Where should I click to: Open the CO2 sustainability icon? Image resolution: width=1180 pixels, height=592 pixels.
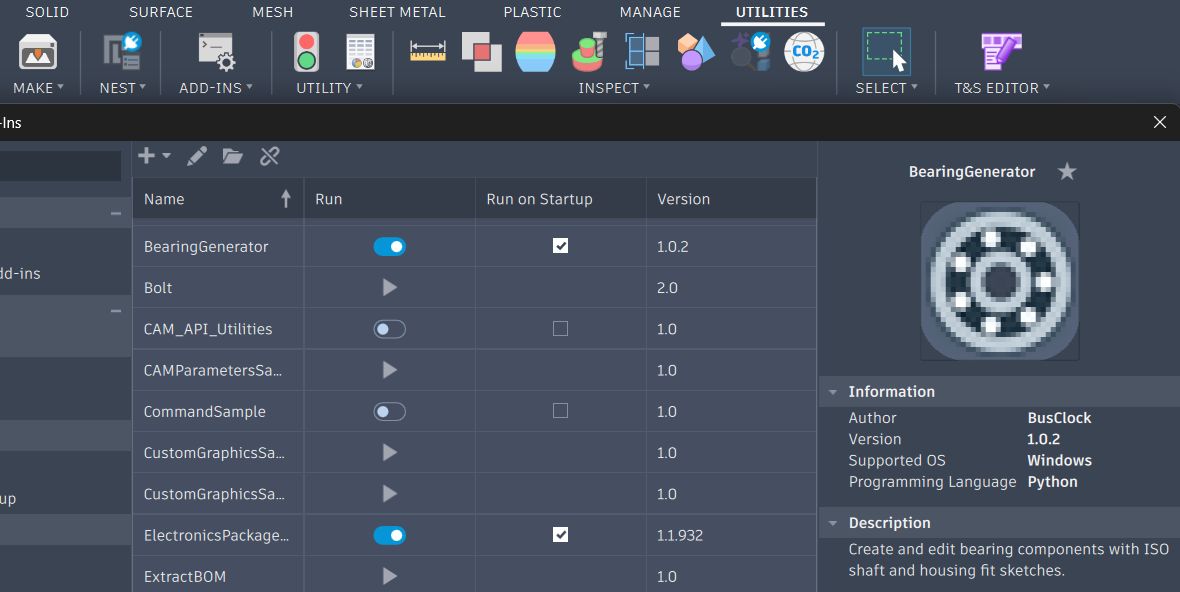804,52
